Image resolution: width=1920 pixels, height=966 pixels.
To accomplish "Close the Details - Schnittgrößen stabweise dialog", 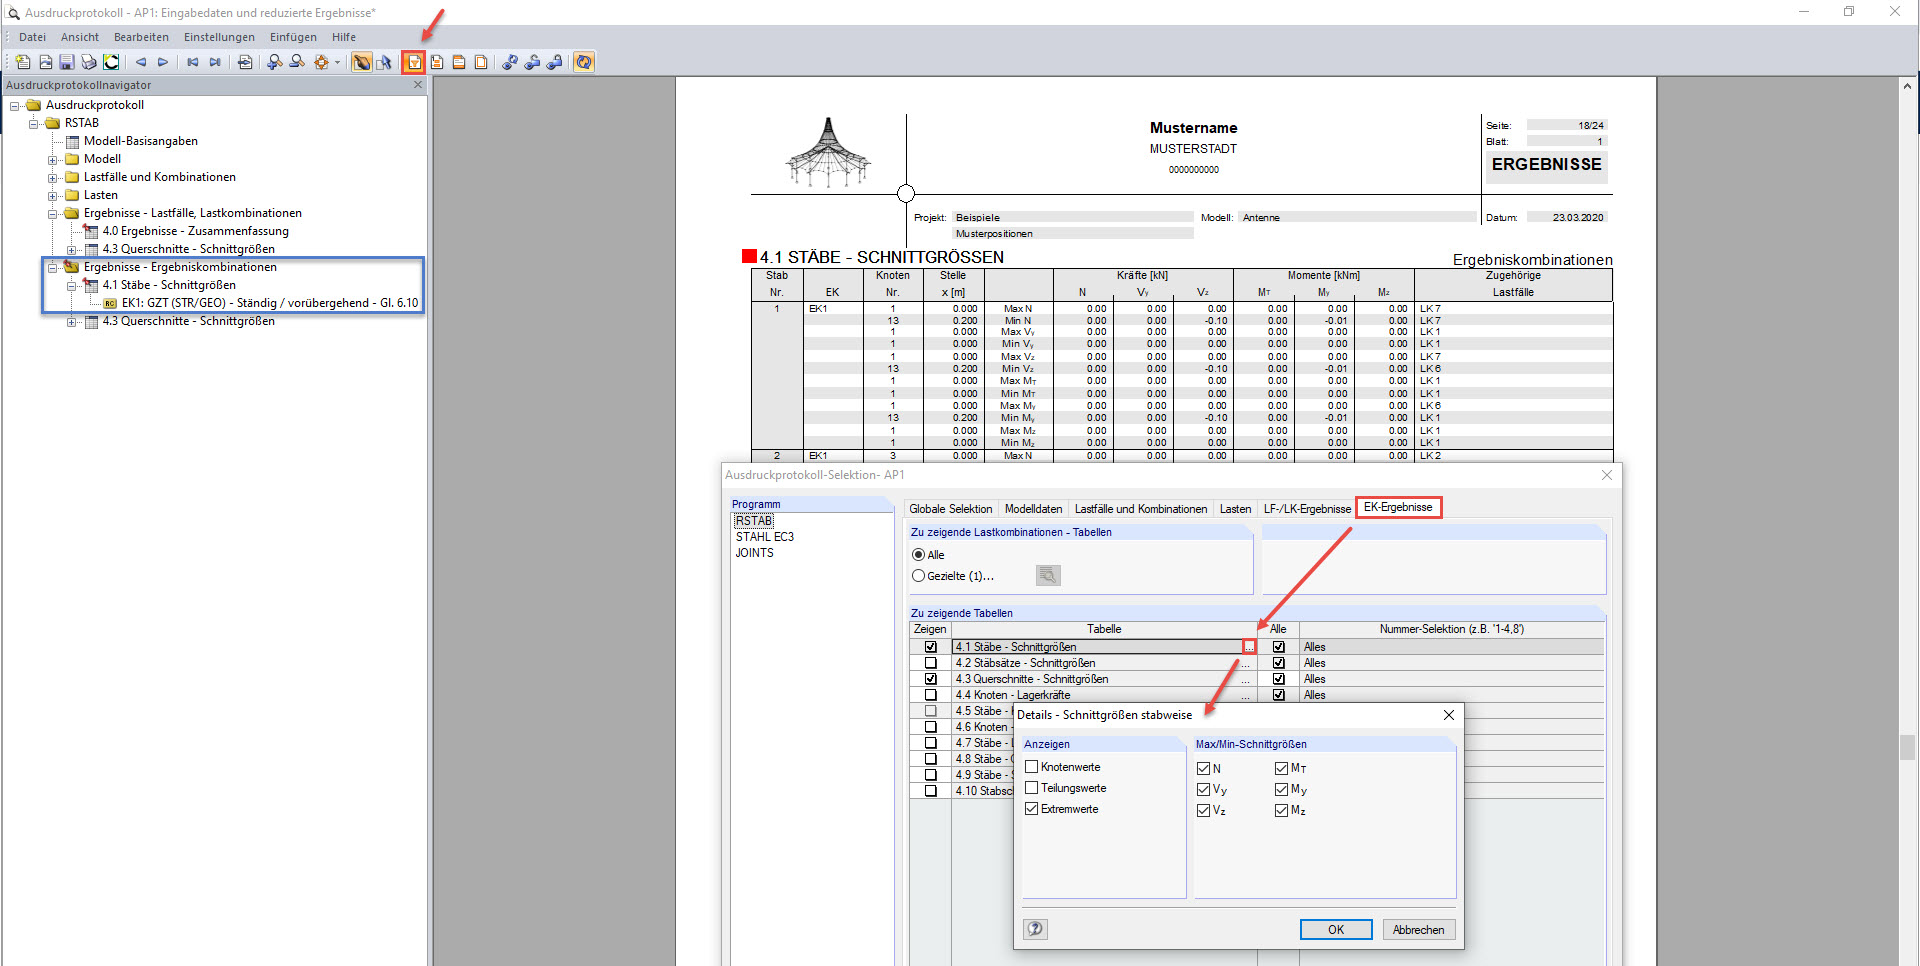I will pyautogui.click(x=1449, y=715).
